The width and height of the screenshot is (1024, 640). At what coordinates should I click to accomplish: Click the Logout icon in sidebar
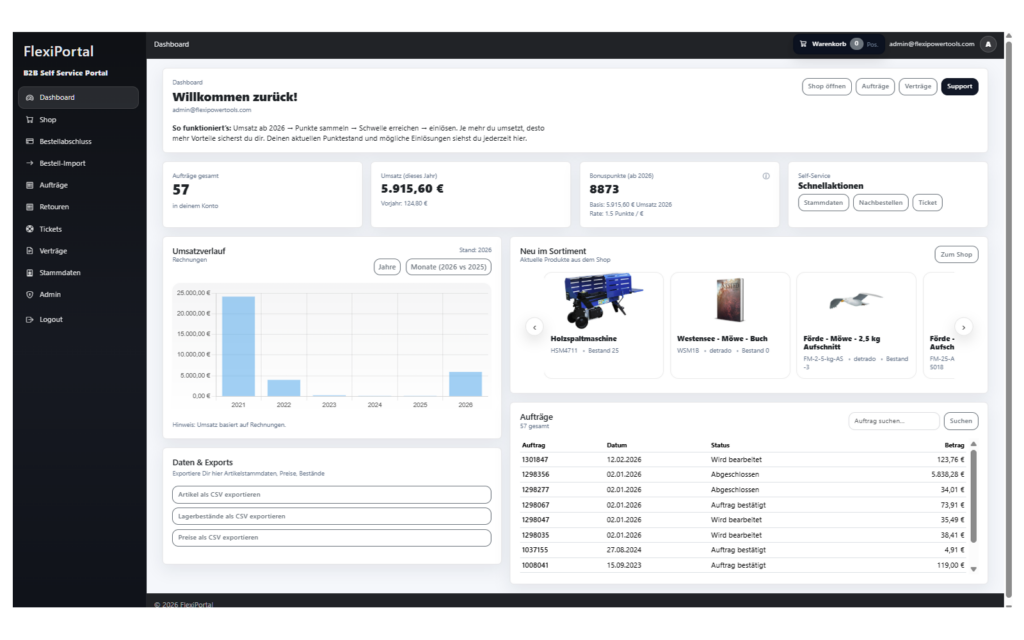[x=30, y=320]
